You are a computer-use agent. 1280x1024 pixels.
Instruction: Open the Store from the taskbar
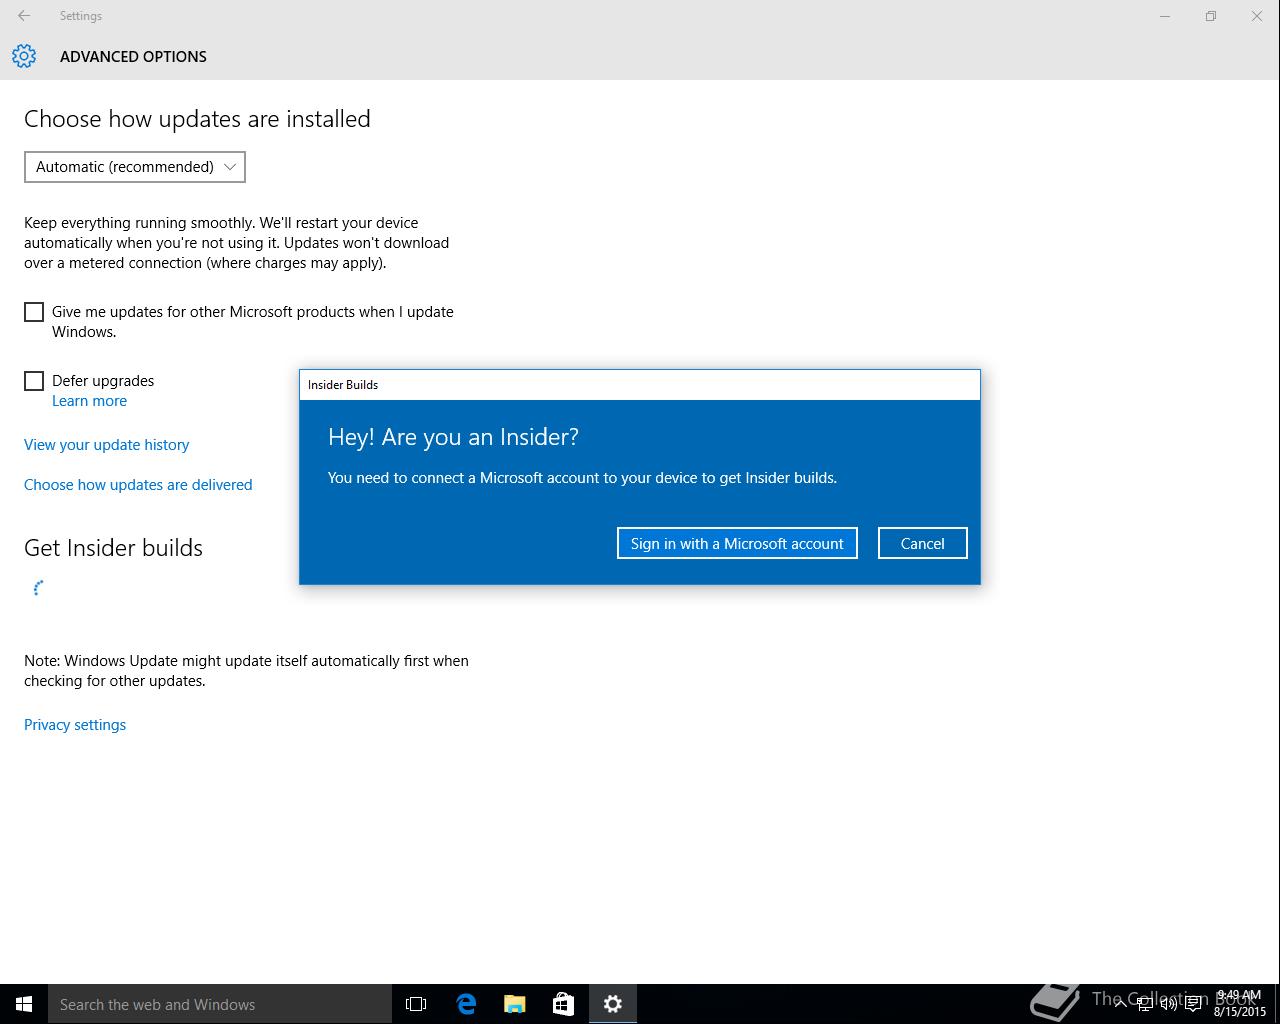coord(564,1004)
